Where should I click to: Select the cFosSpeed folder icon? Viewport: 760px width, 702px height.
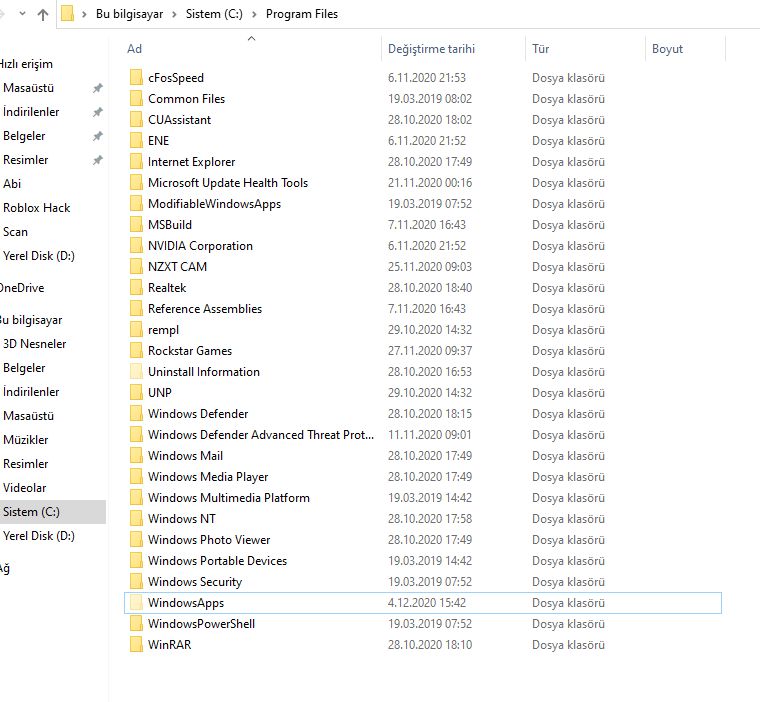(136, 78)
